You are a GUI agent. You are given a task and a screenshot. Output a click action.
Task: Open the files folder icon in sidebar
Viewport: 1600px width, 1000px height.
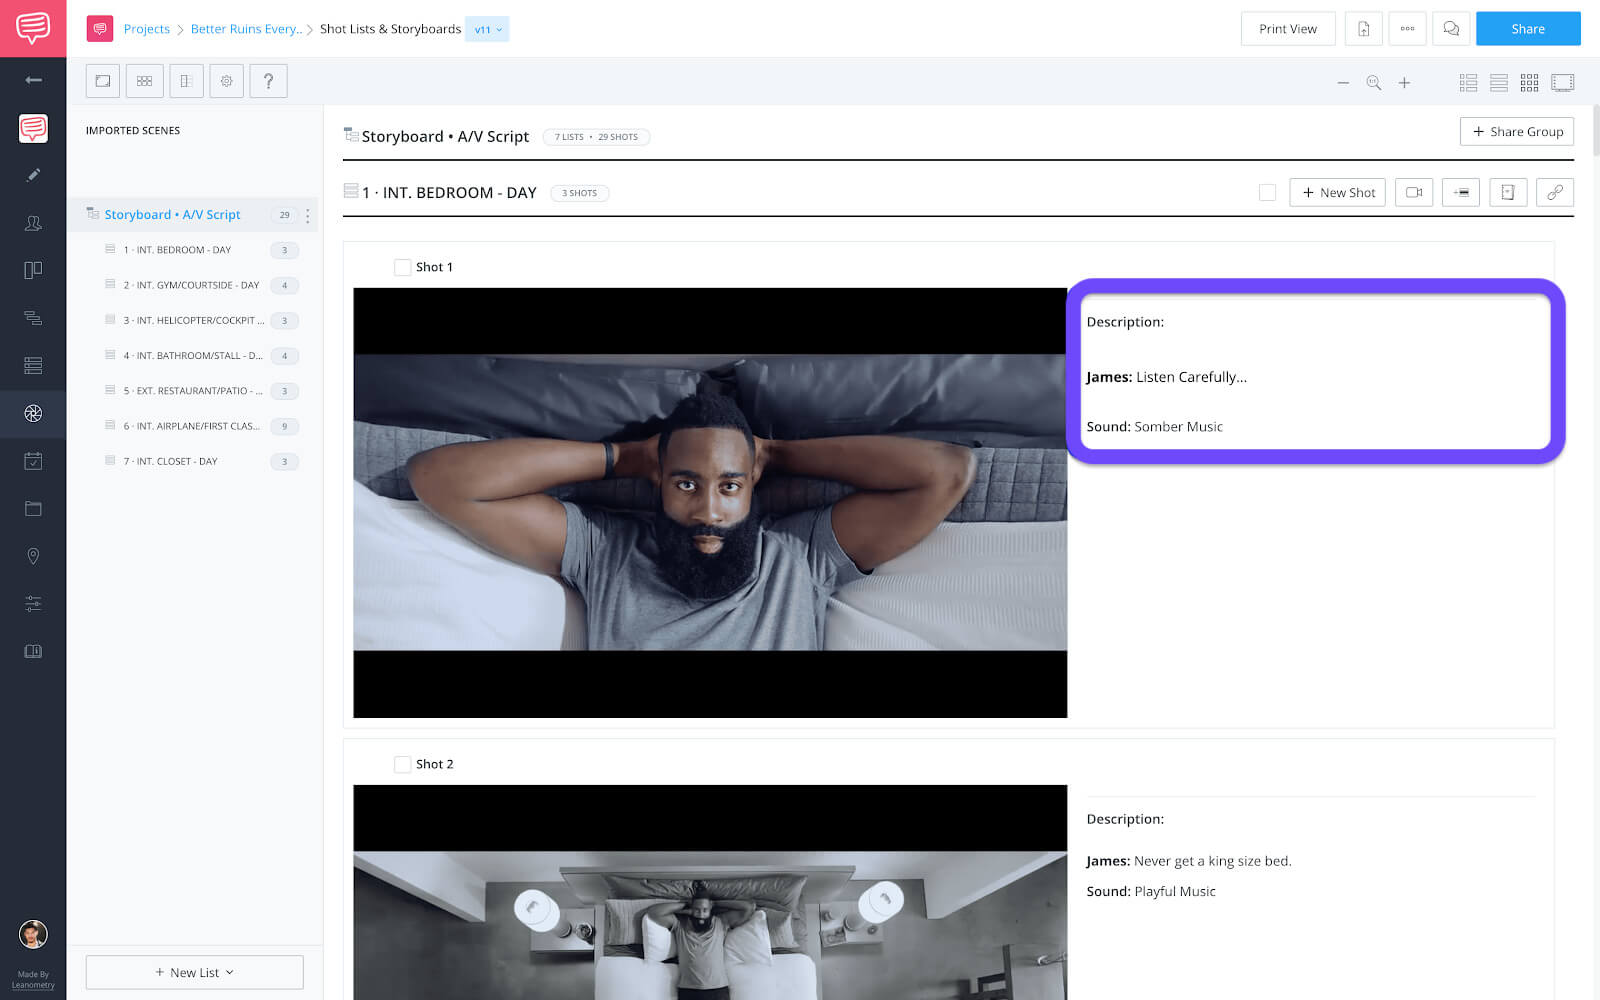pyautogui.click(x=33, y=509)
